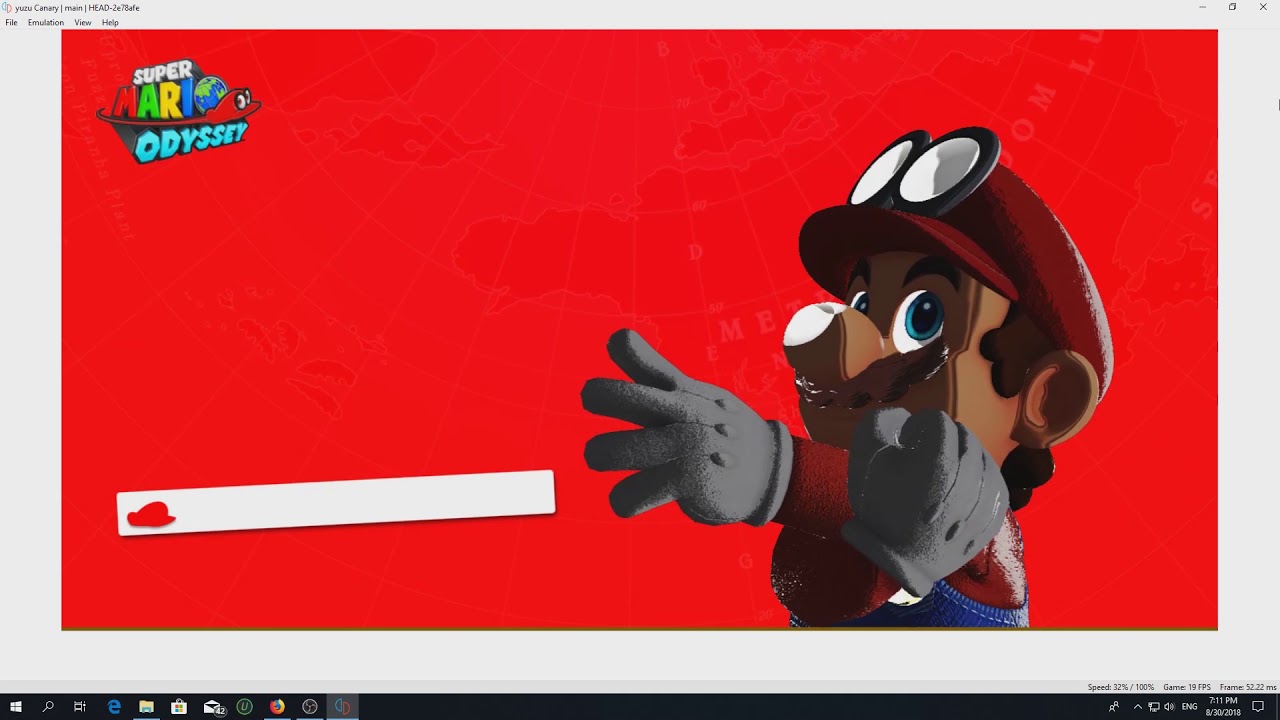
Task: Open the green circular U app in taskbar
Action: coord(245,707)
